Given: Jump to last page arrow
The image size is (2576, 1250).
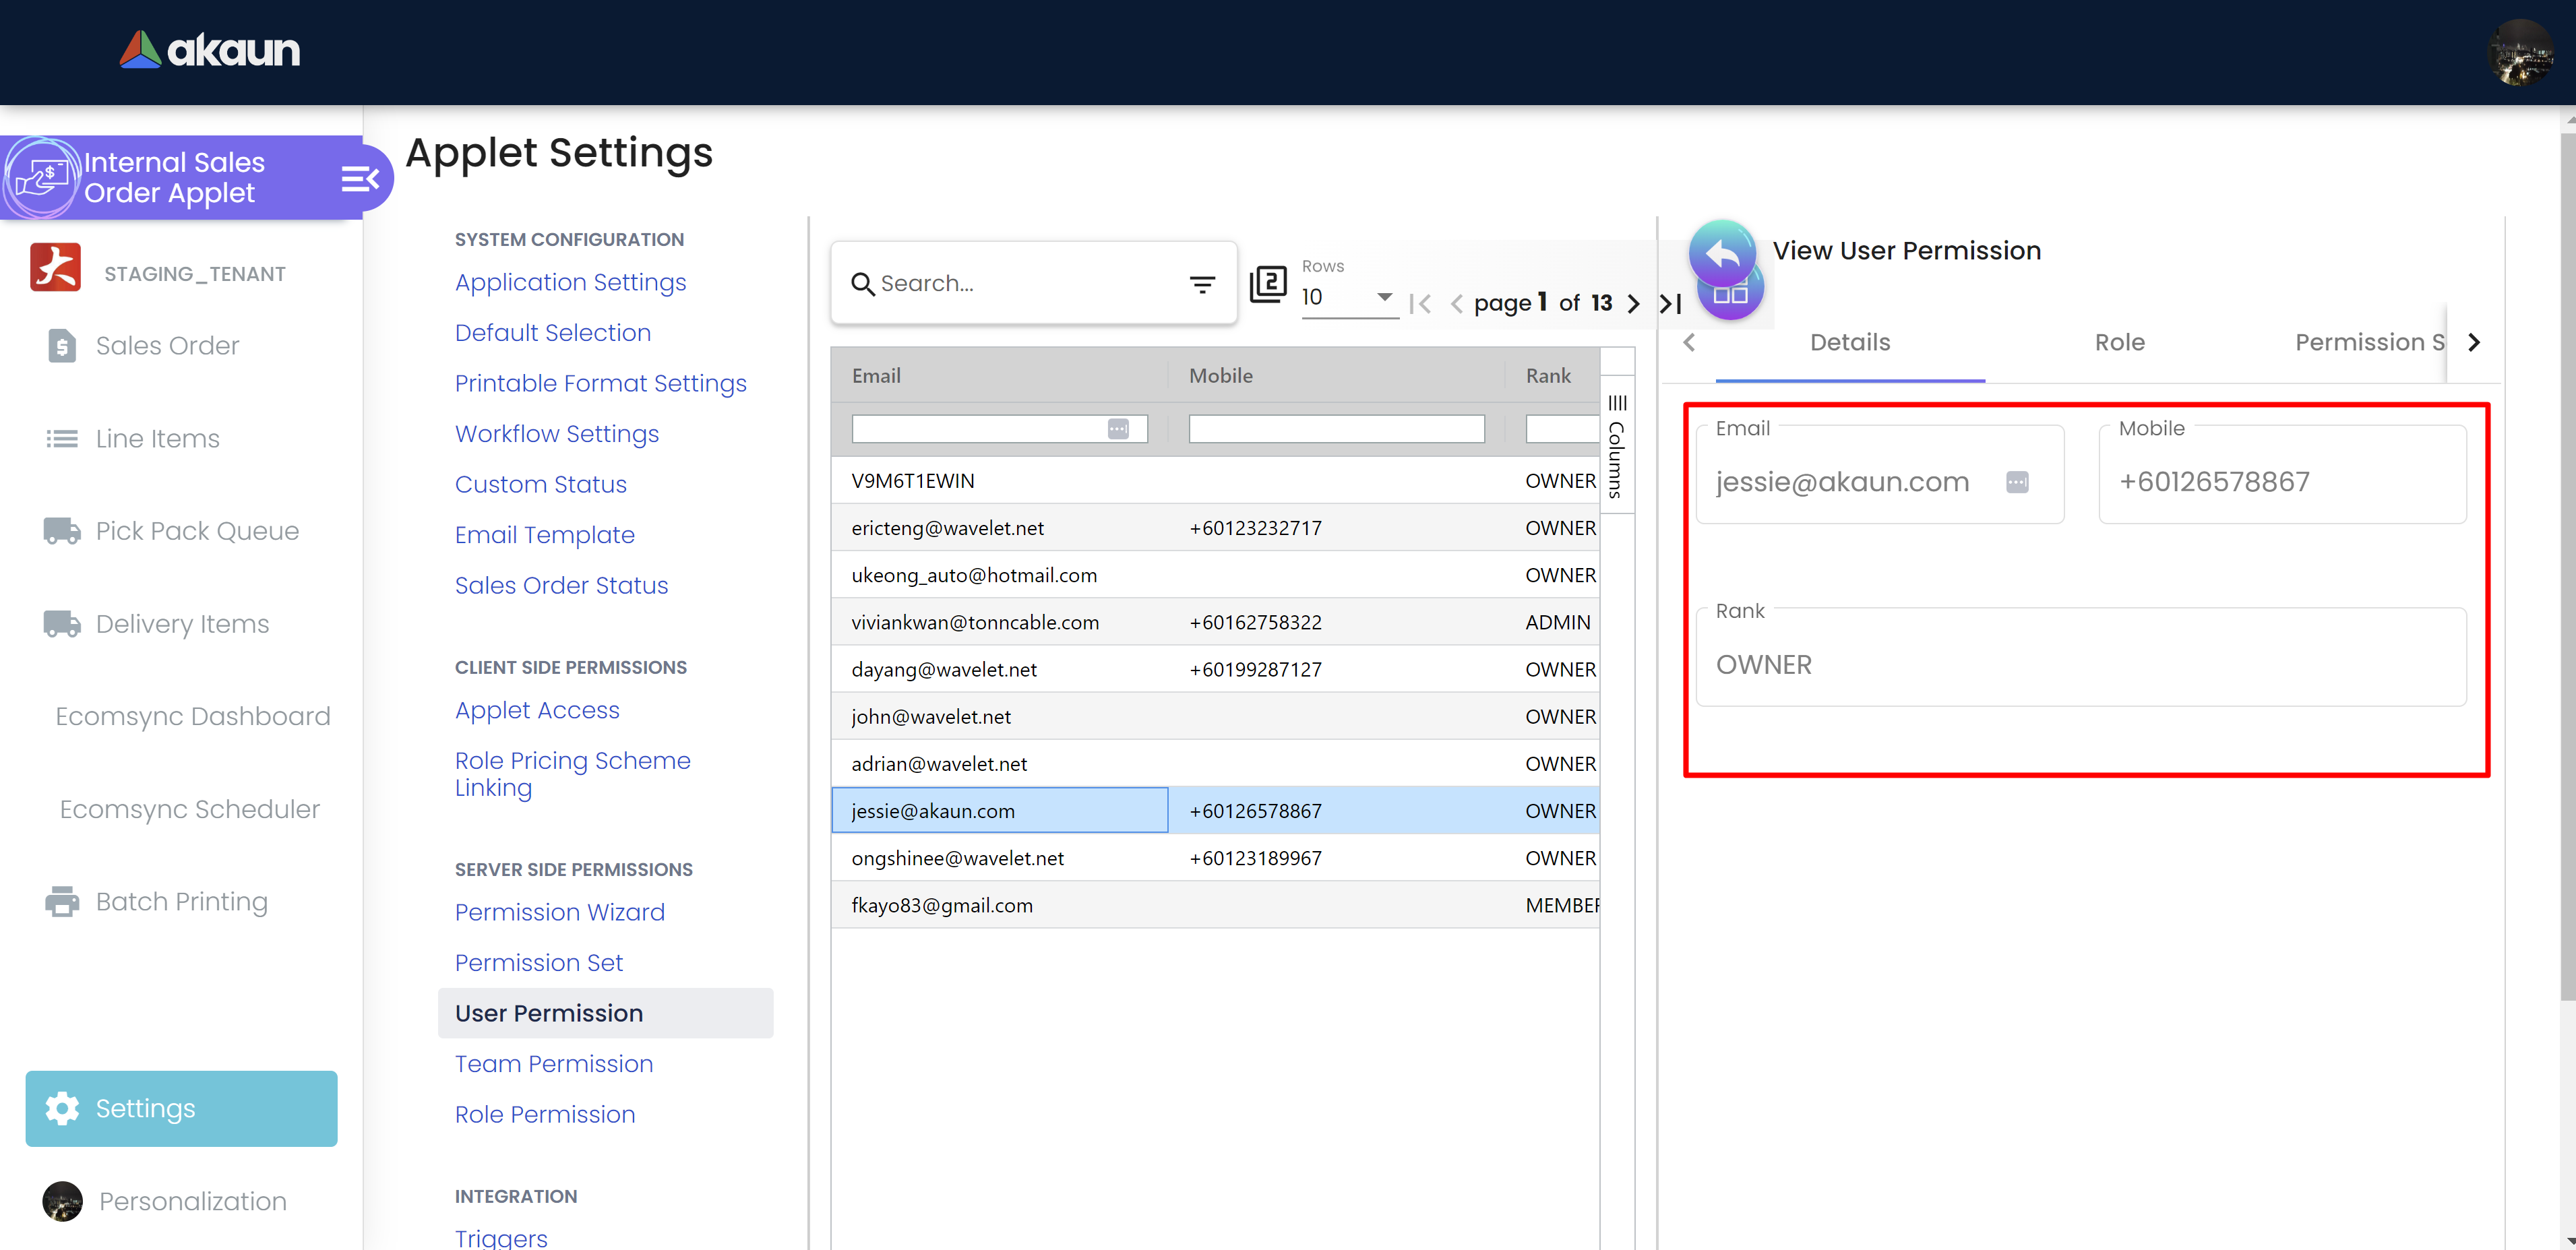Looking at the screenshot, I should point(1670,303).
